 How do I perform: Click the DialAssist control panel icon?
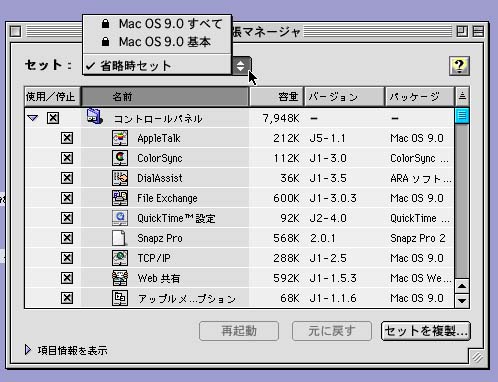coord(120,178)
